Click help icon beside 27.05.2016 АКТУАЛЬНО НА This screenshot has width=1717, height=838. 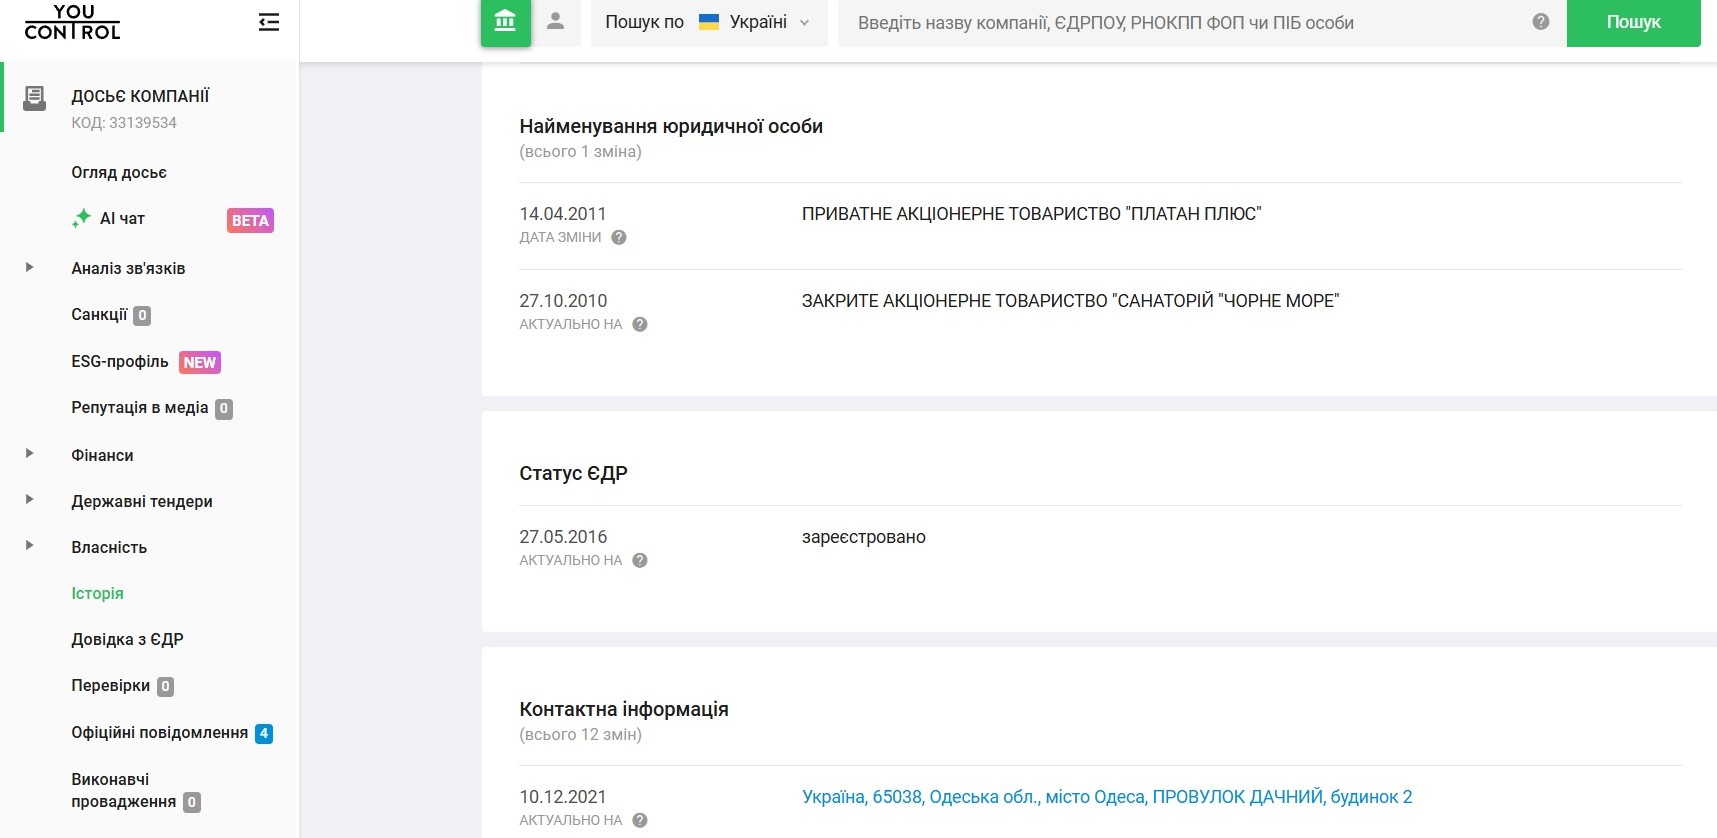[640, 561]
